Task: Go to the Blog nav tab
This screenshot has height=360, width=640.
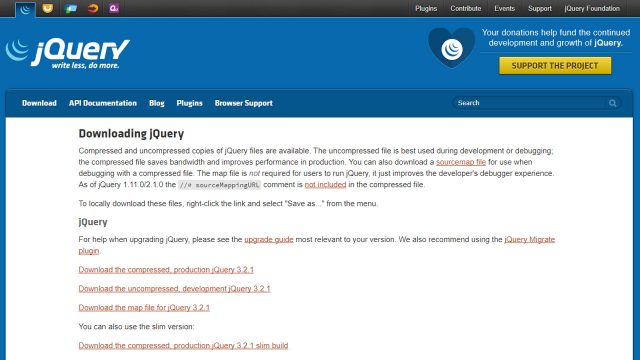Action: 157,103
